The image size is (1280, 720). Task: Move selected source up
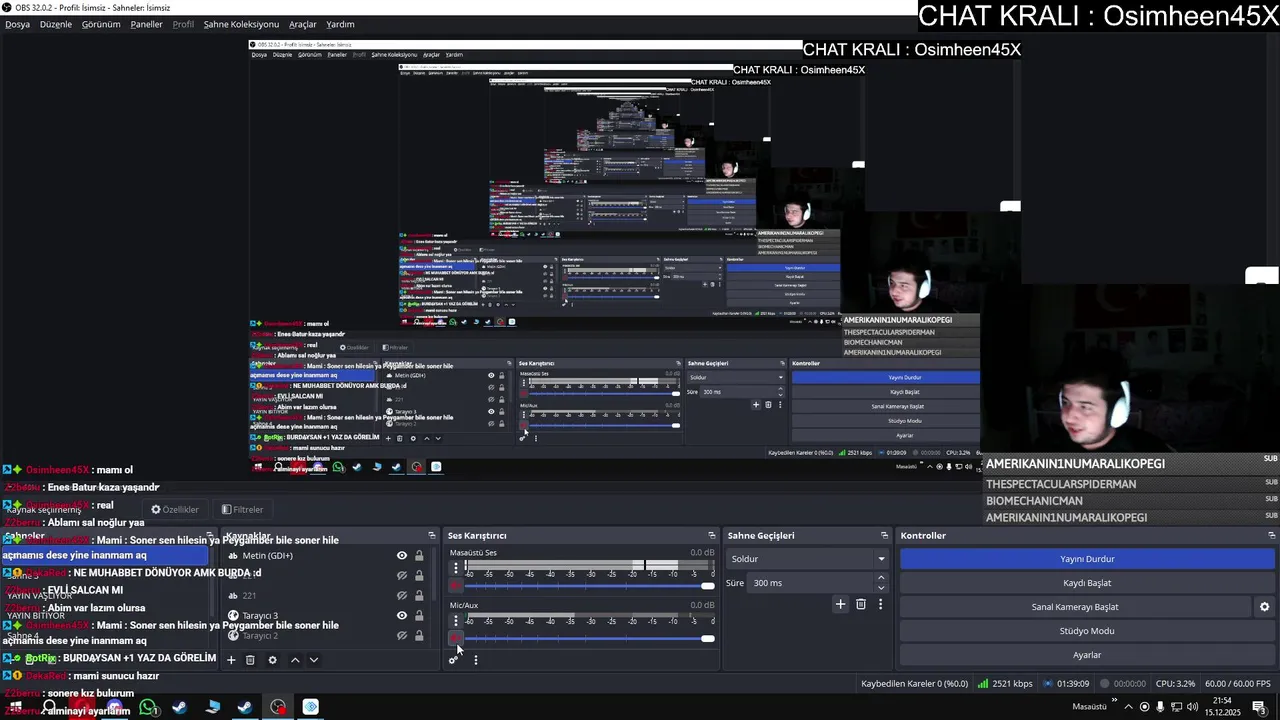point(295,660)
